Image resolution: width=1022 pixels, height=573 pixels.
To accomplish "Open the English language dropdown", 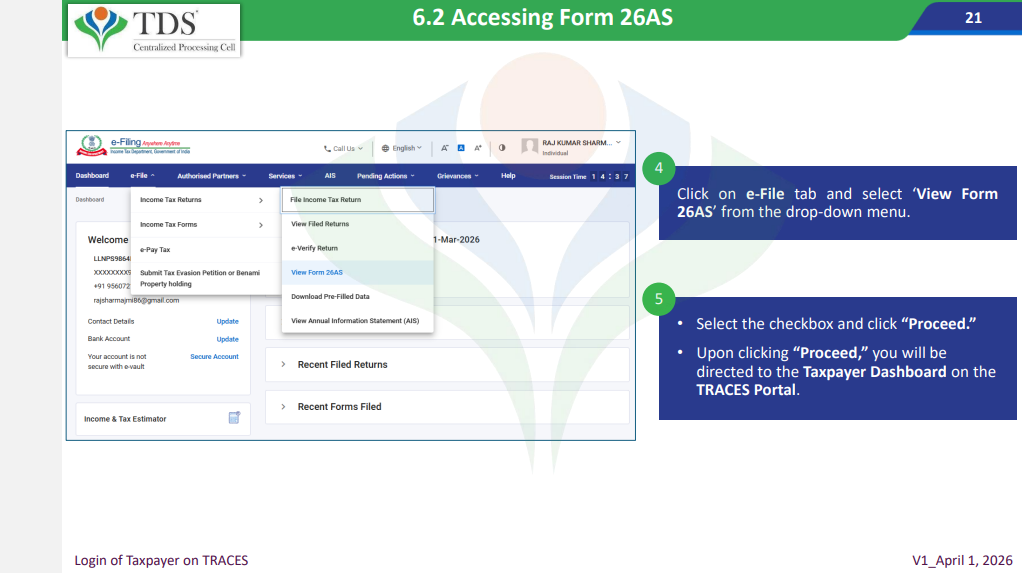I will tap(402, 148).
